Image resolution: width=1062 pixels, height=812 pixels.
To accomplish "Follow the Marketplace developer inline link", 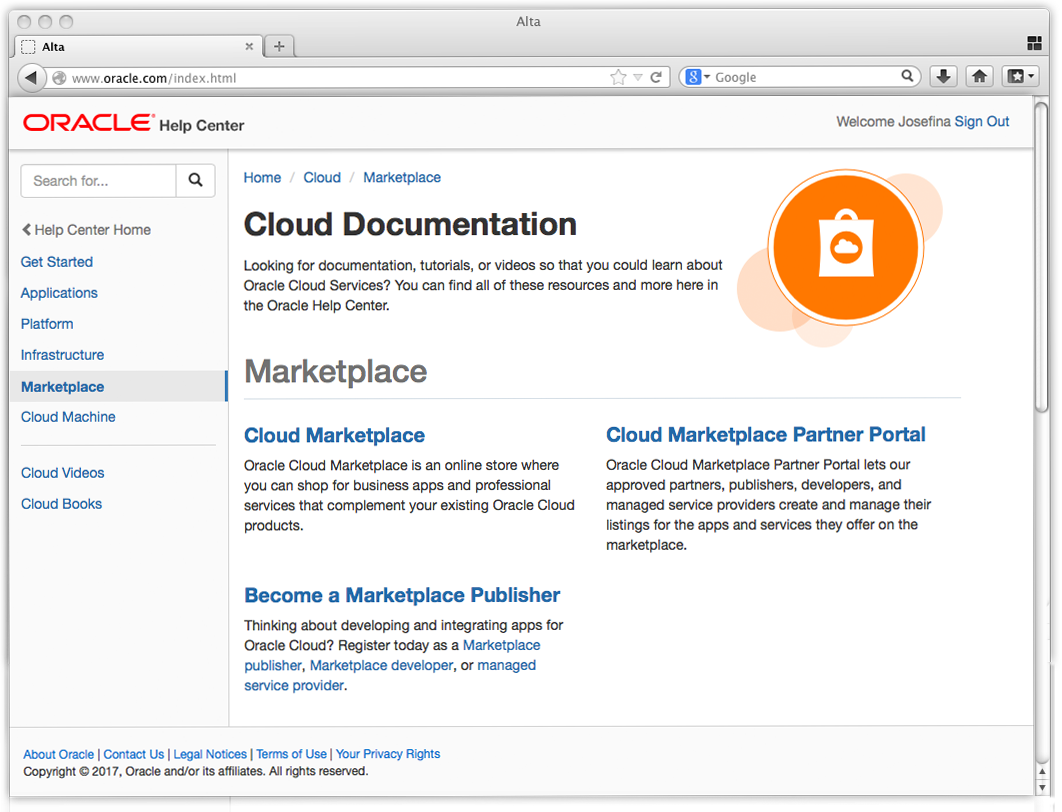I will pos(381,666).
